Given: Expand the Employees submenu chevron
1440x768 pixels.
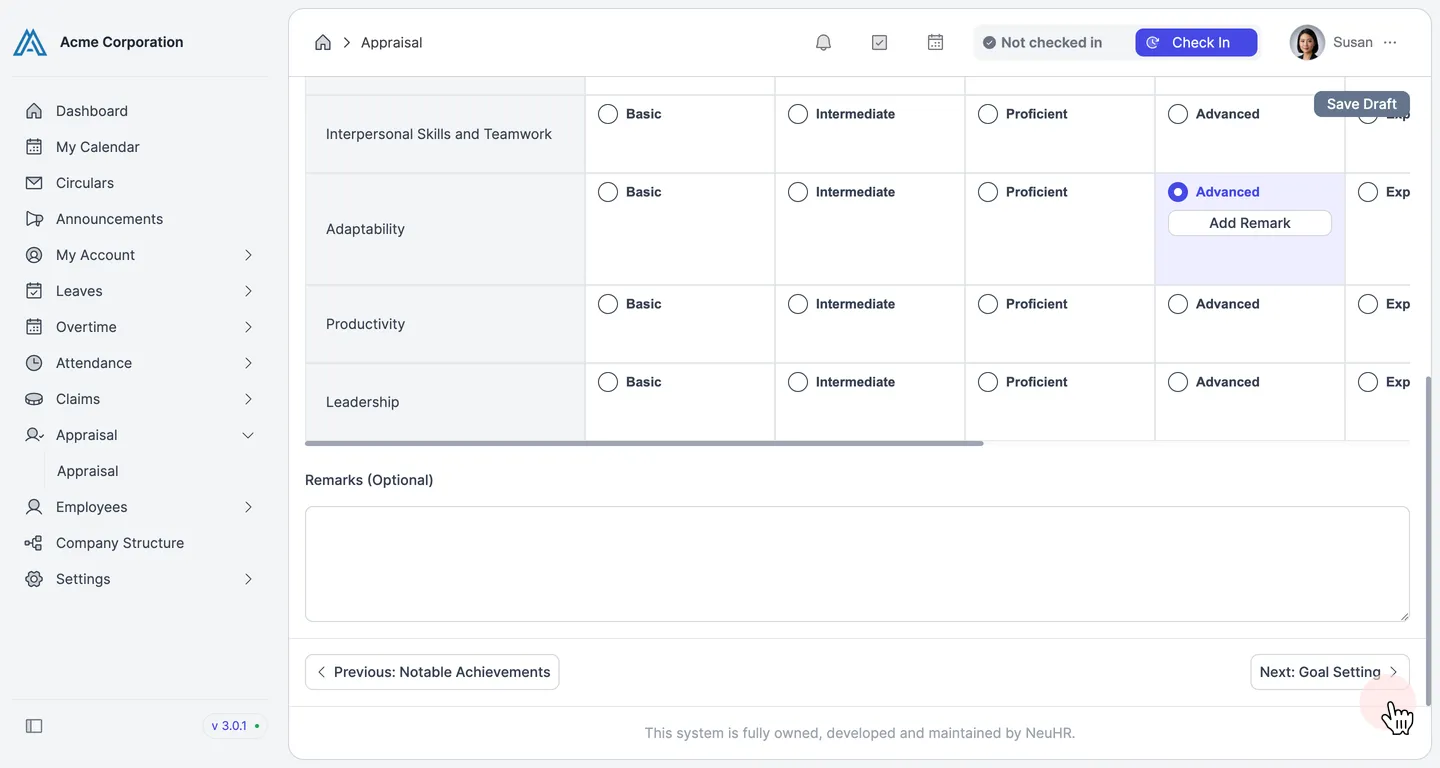Looking at the screenshot, I should pos(248,507).
